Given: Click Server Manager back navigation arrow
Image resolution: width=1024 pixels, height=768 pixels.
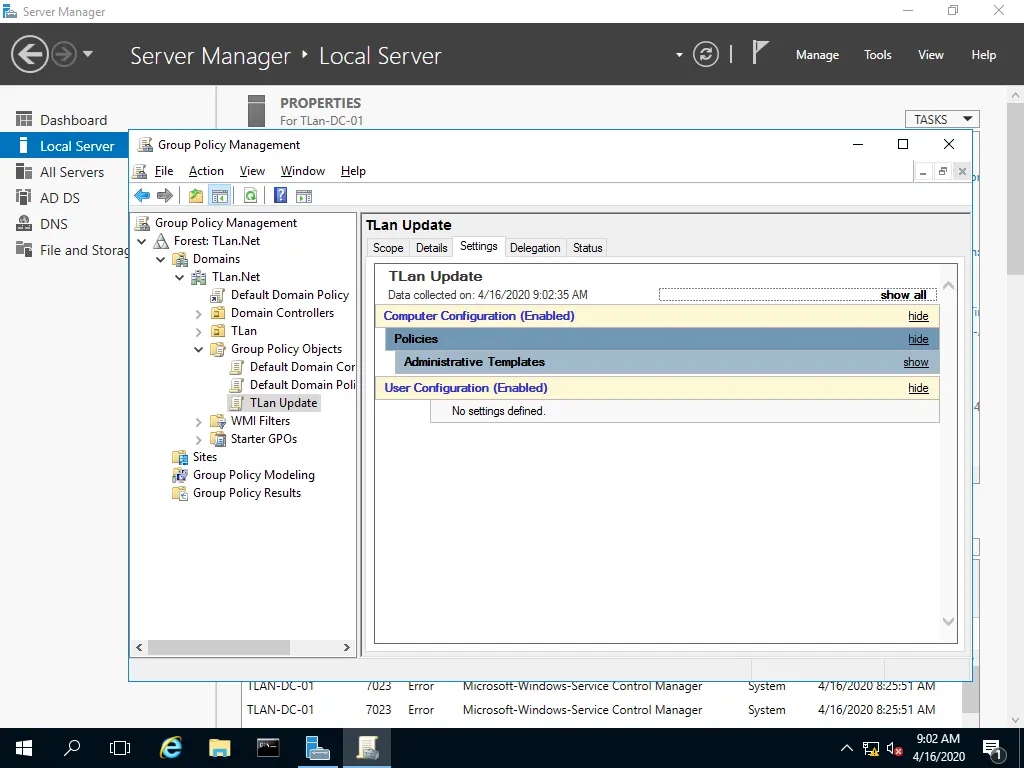Looking at the screenshot, I should click(x=29, y=54).
